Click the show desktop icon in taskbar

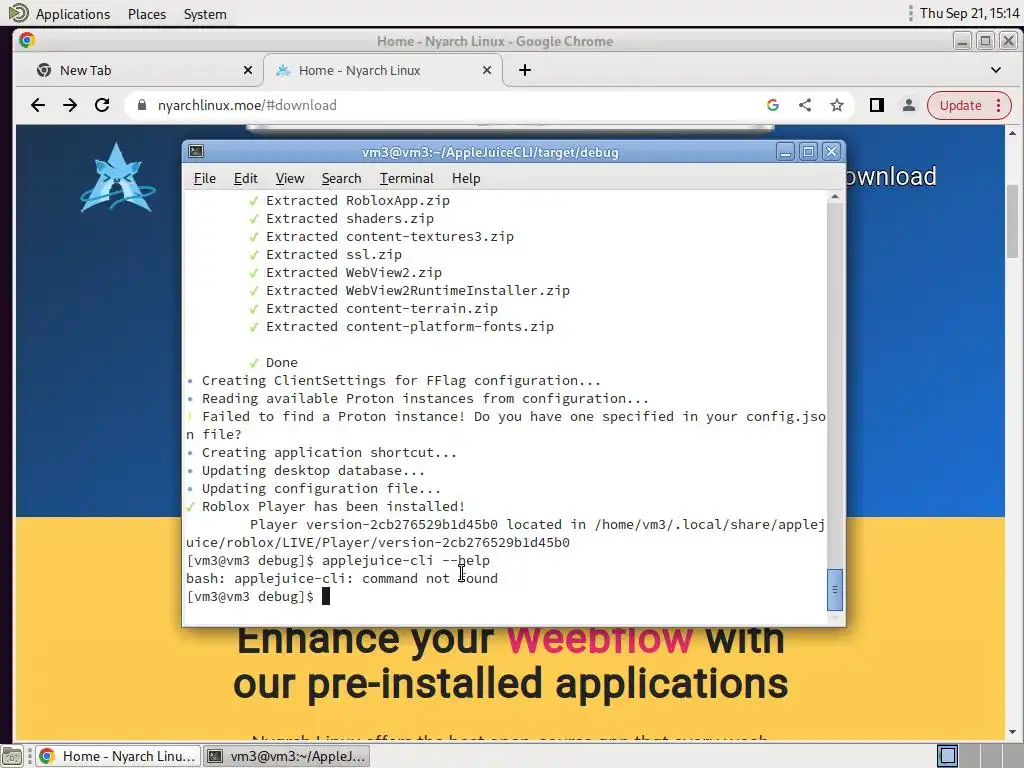(12, 756)
